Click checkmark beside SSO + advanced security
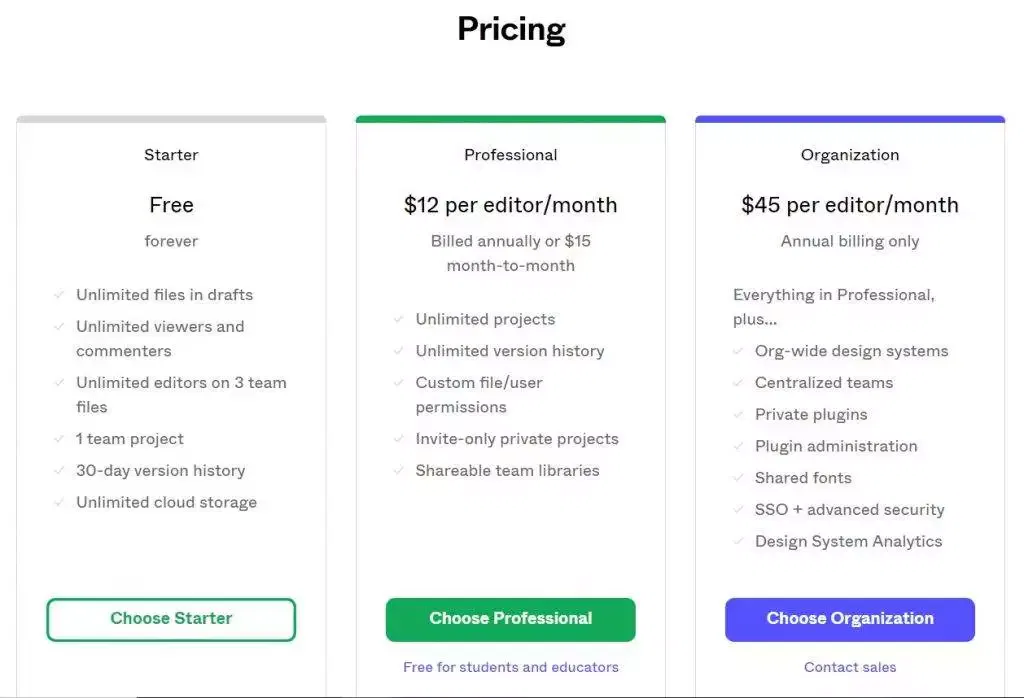 coord(738,510)
